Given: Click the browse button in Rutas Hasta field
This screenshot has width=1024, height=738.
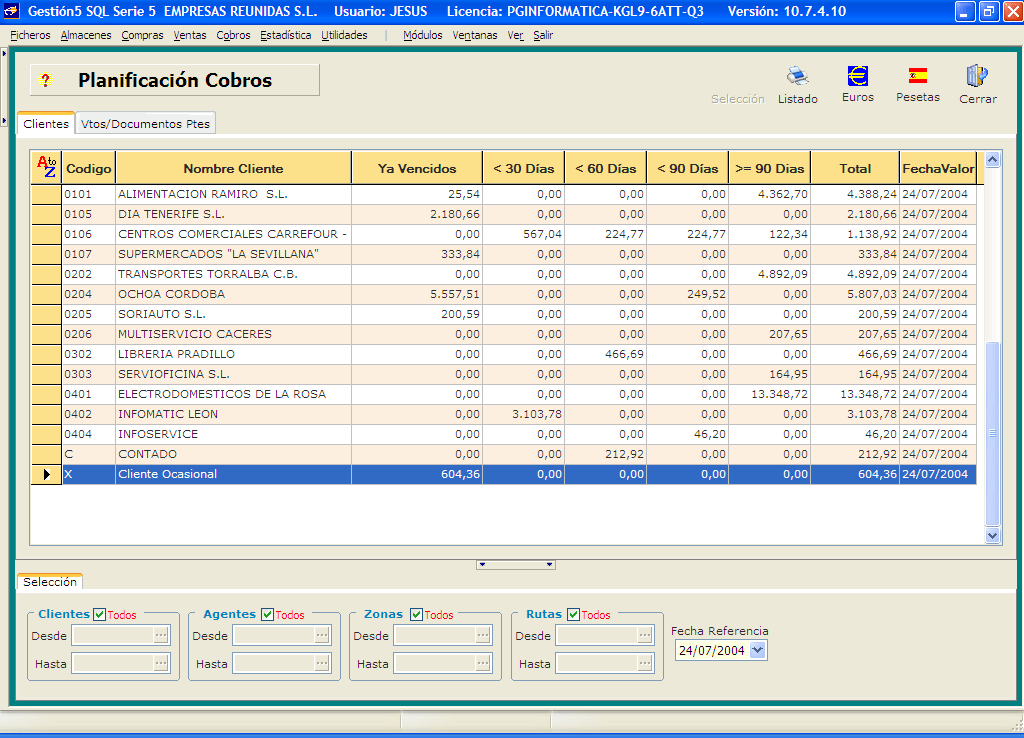Looking at the screenshot, I should click(645, 663).
